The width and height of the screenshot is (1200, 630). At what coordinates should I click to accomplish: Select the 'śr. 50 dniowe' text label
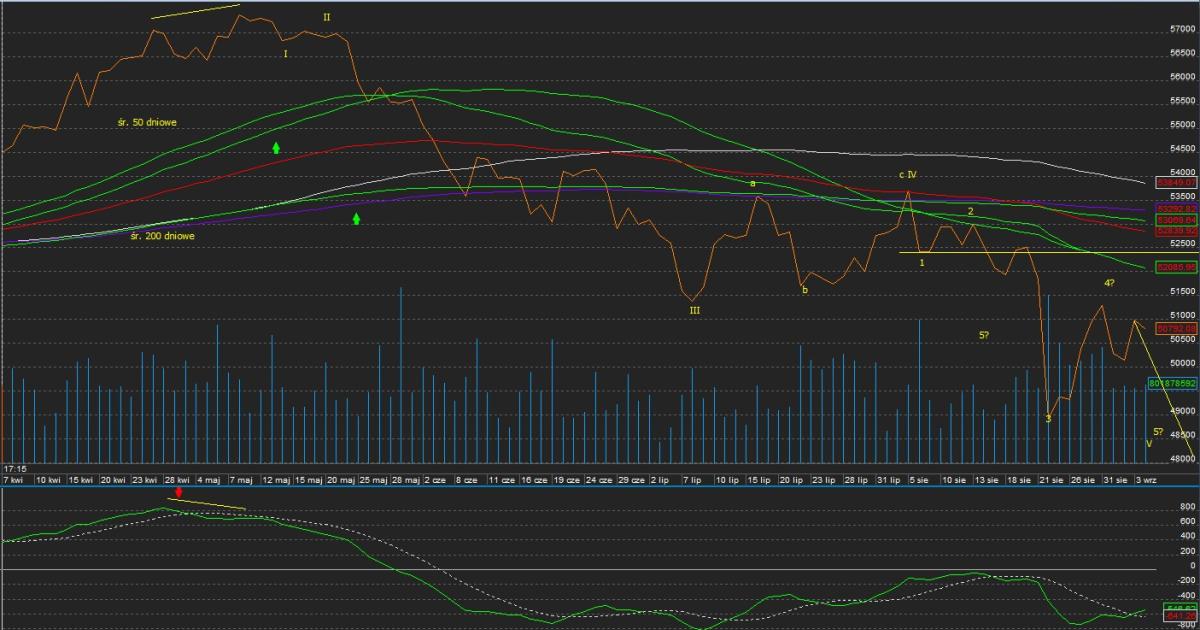[x=147, y=122]
